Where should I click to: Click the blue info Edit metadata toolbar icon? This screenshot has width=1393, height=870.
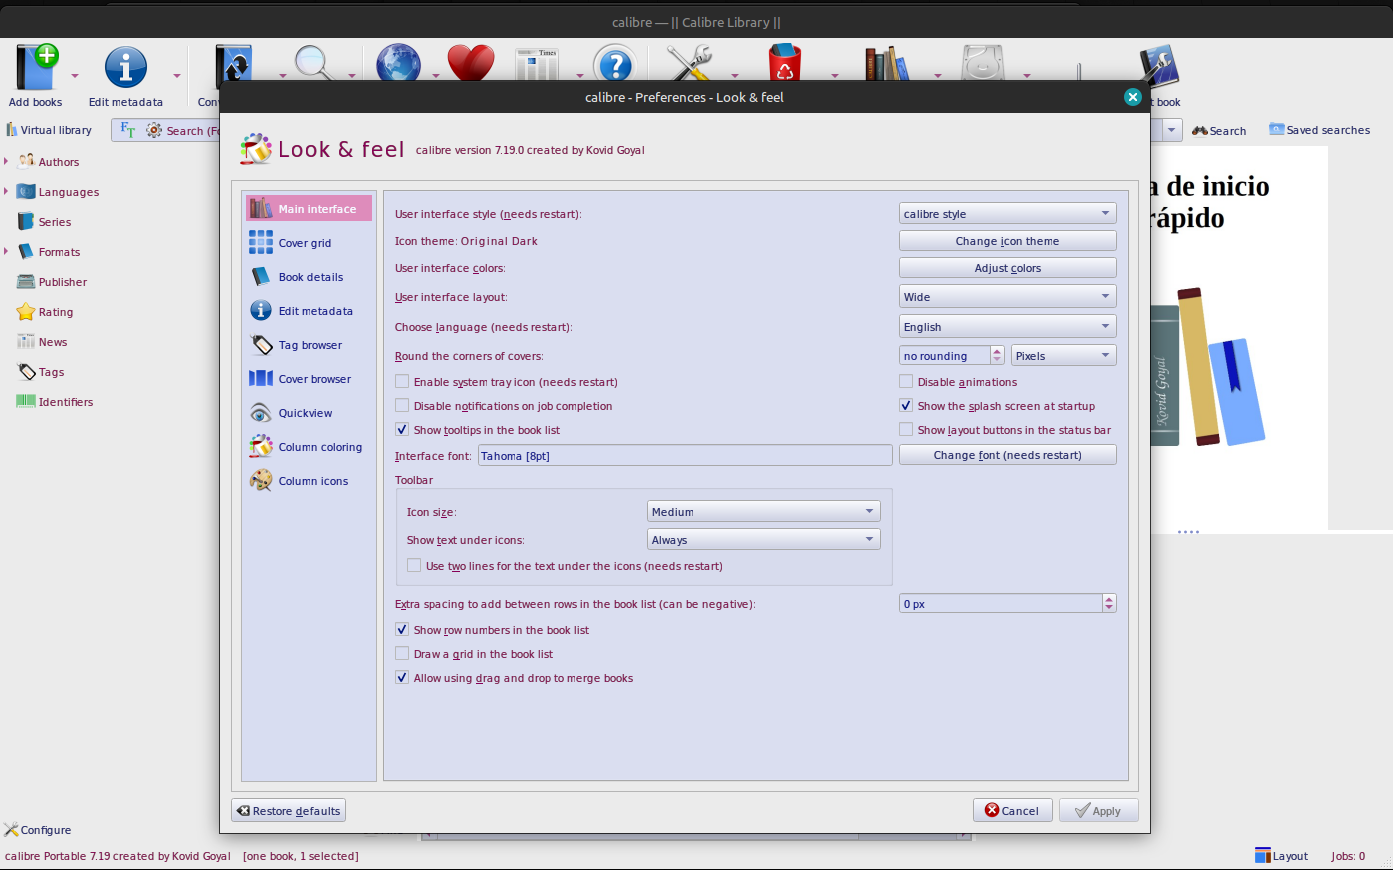pos(126,68)
